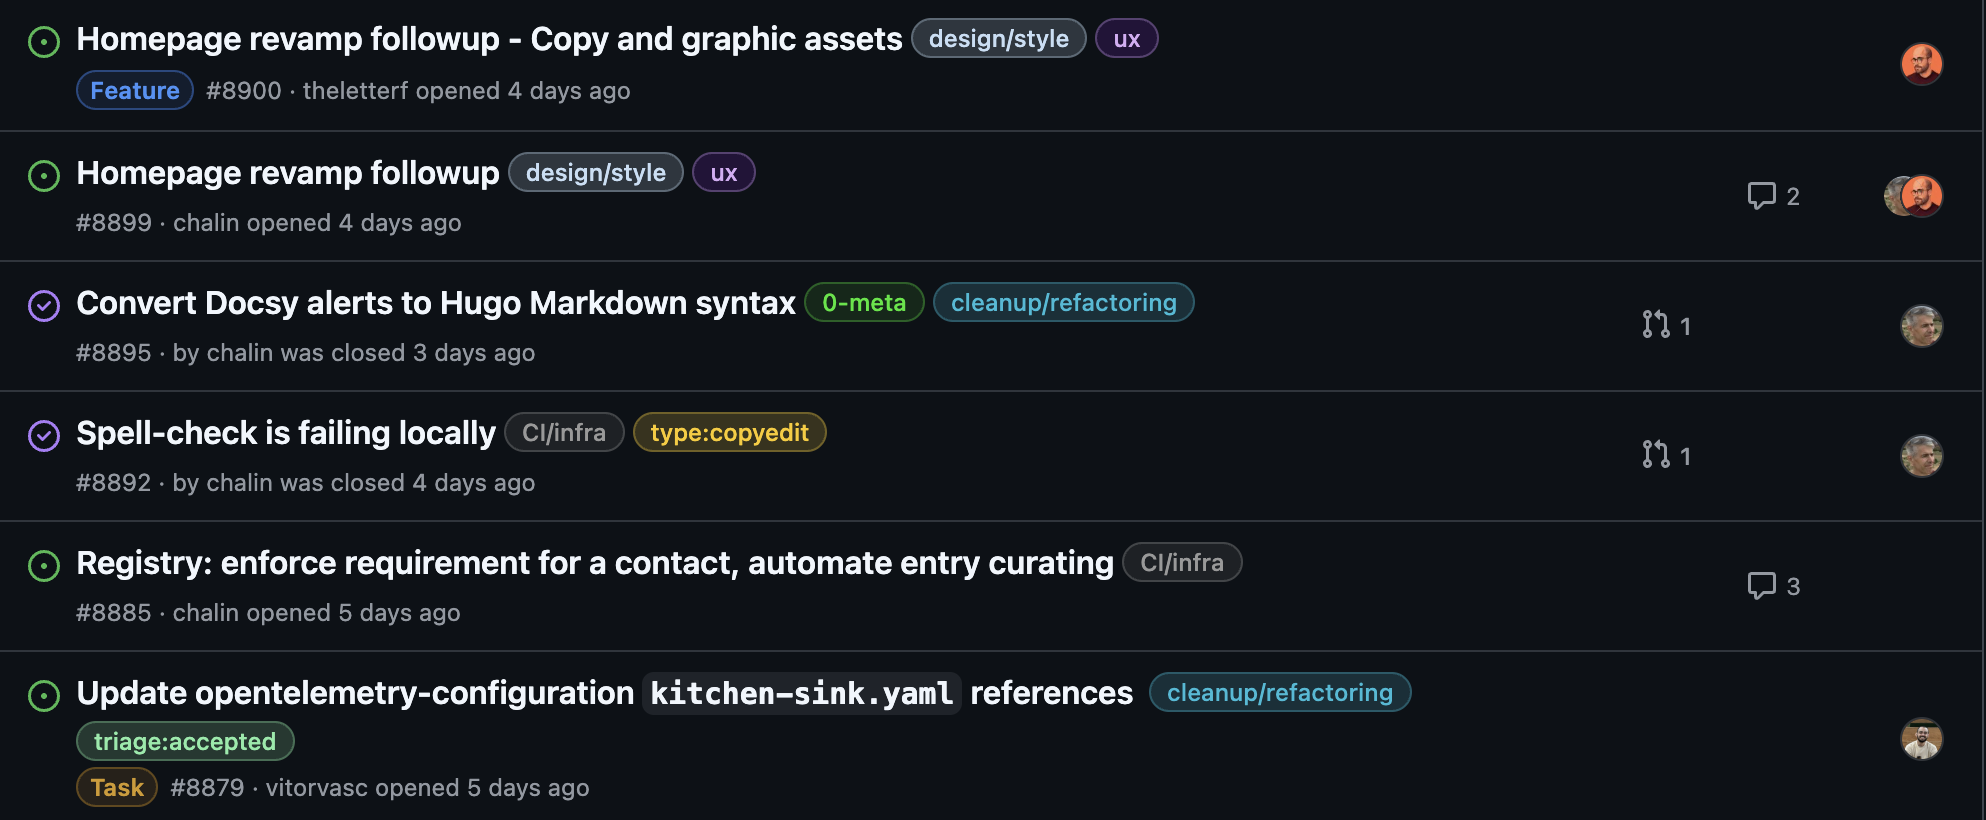Open assignee avatar on issue #8900

[1921, 65]
